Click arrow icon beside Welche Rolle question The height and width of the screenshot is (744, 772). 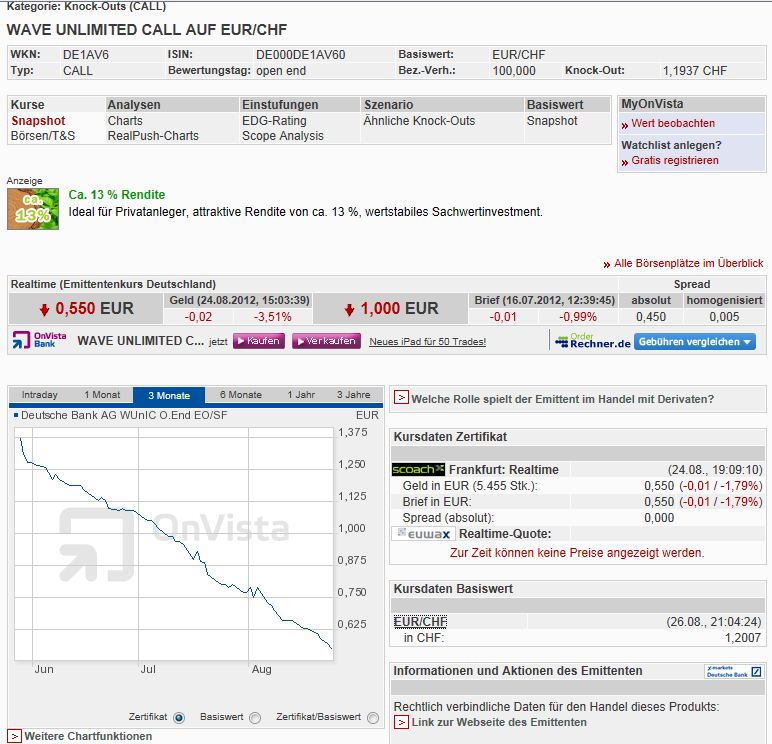click(x=401, y=398)
